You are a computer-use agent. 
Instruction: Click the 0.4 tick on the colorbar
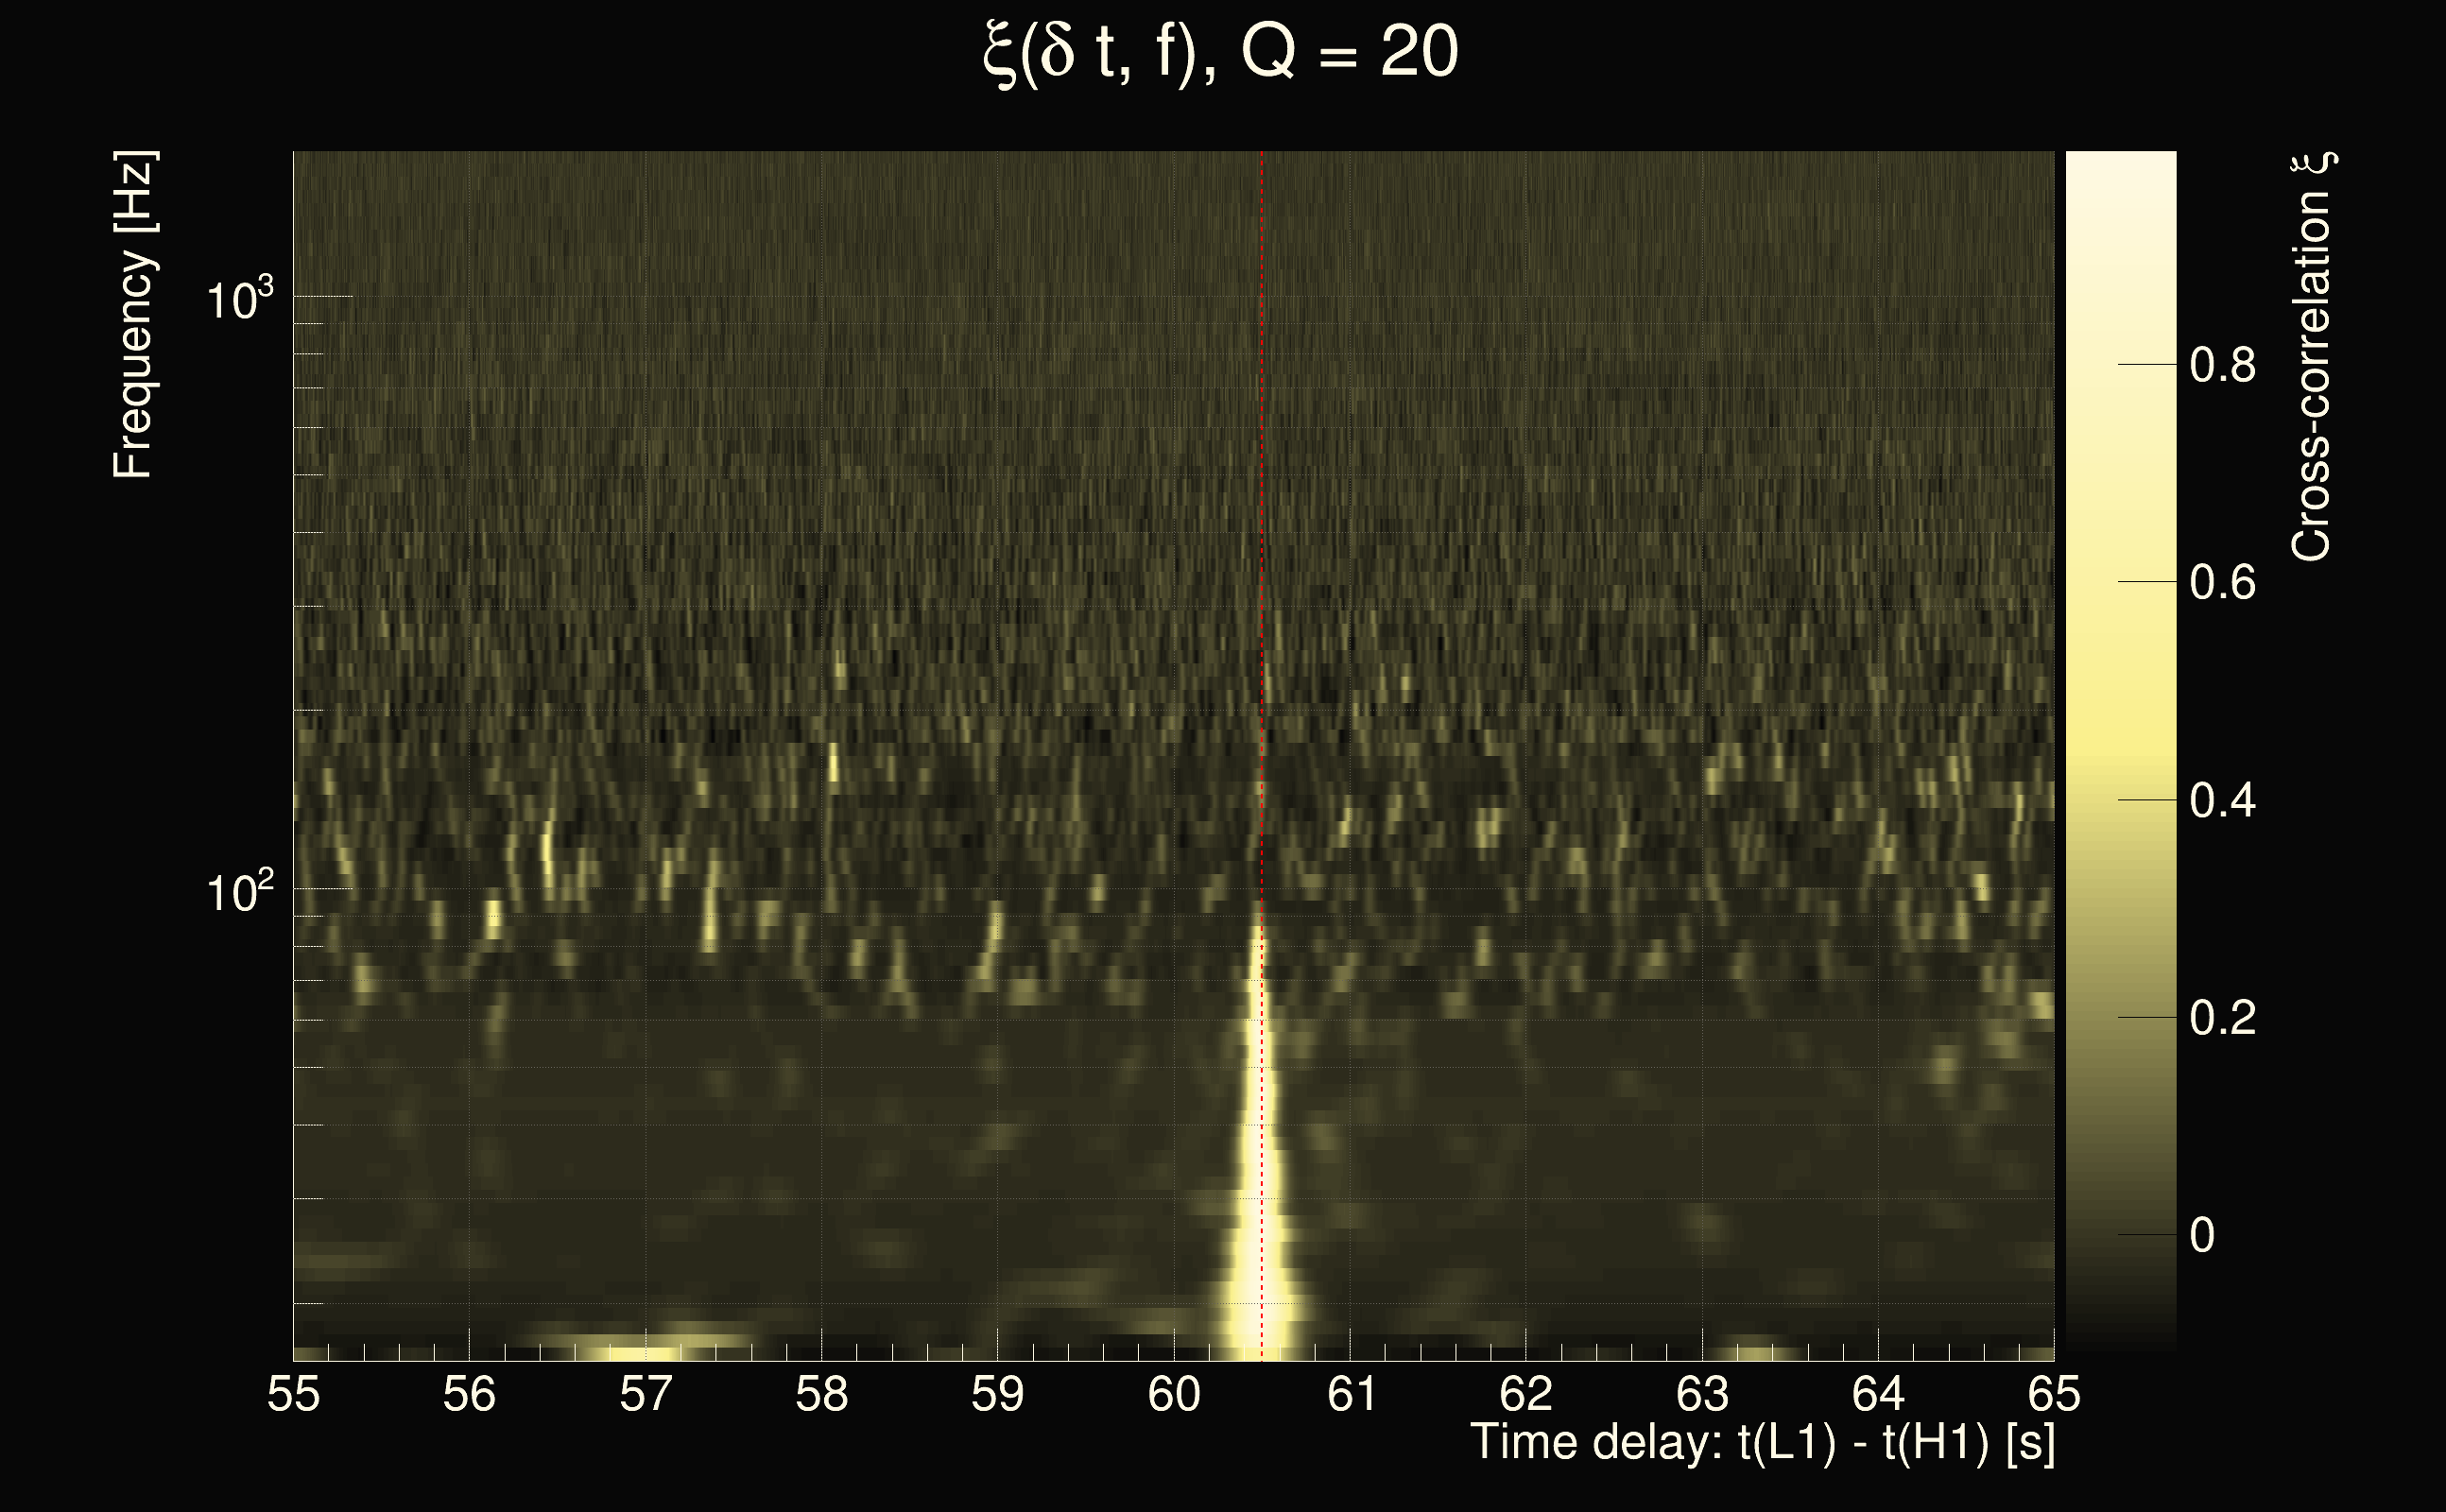click(x=2222, y=800)
